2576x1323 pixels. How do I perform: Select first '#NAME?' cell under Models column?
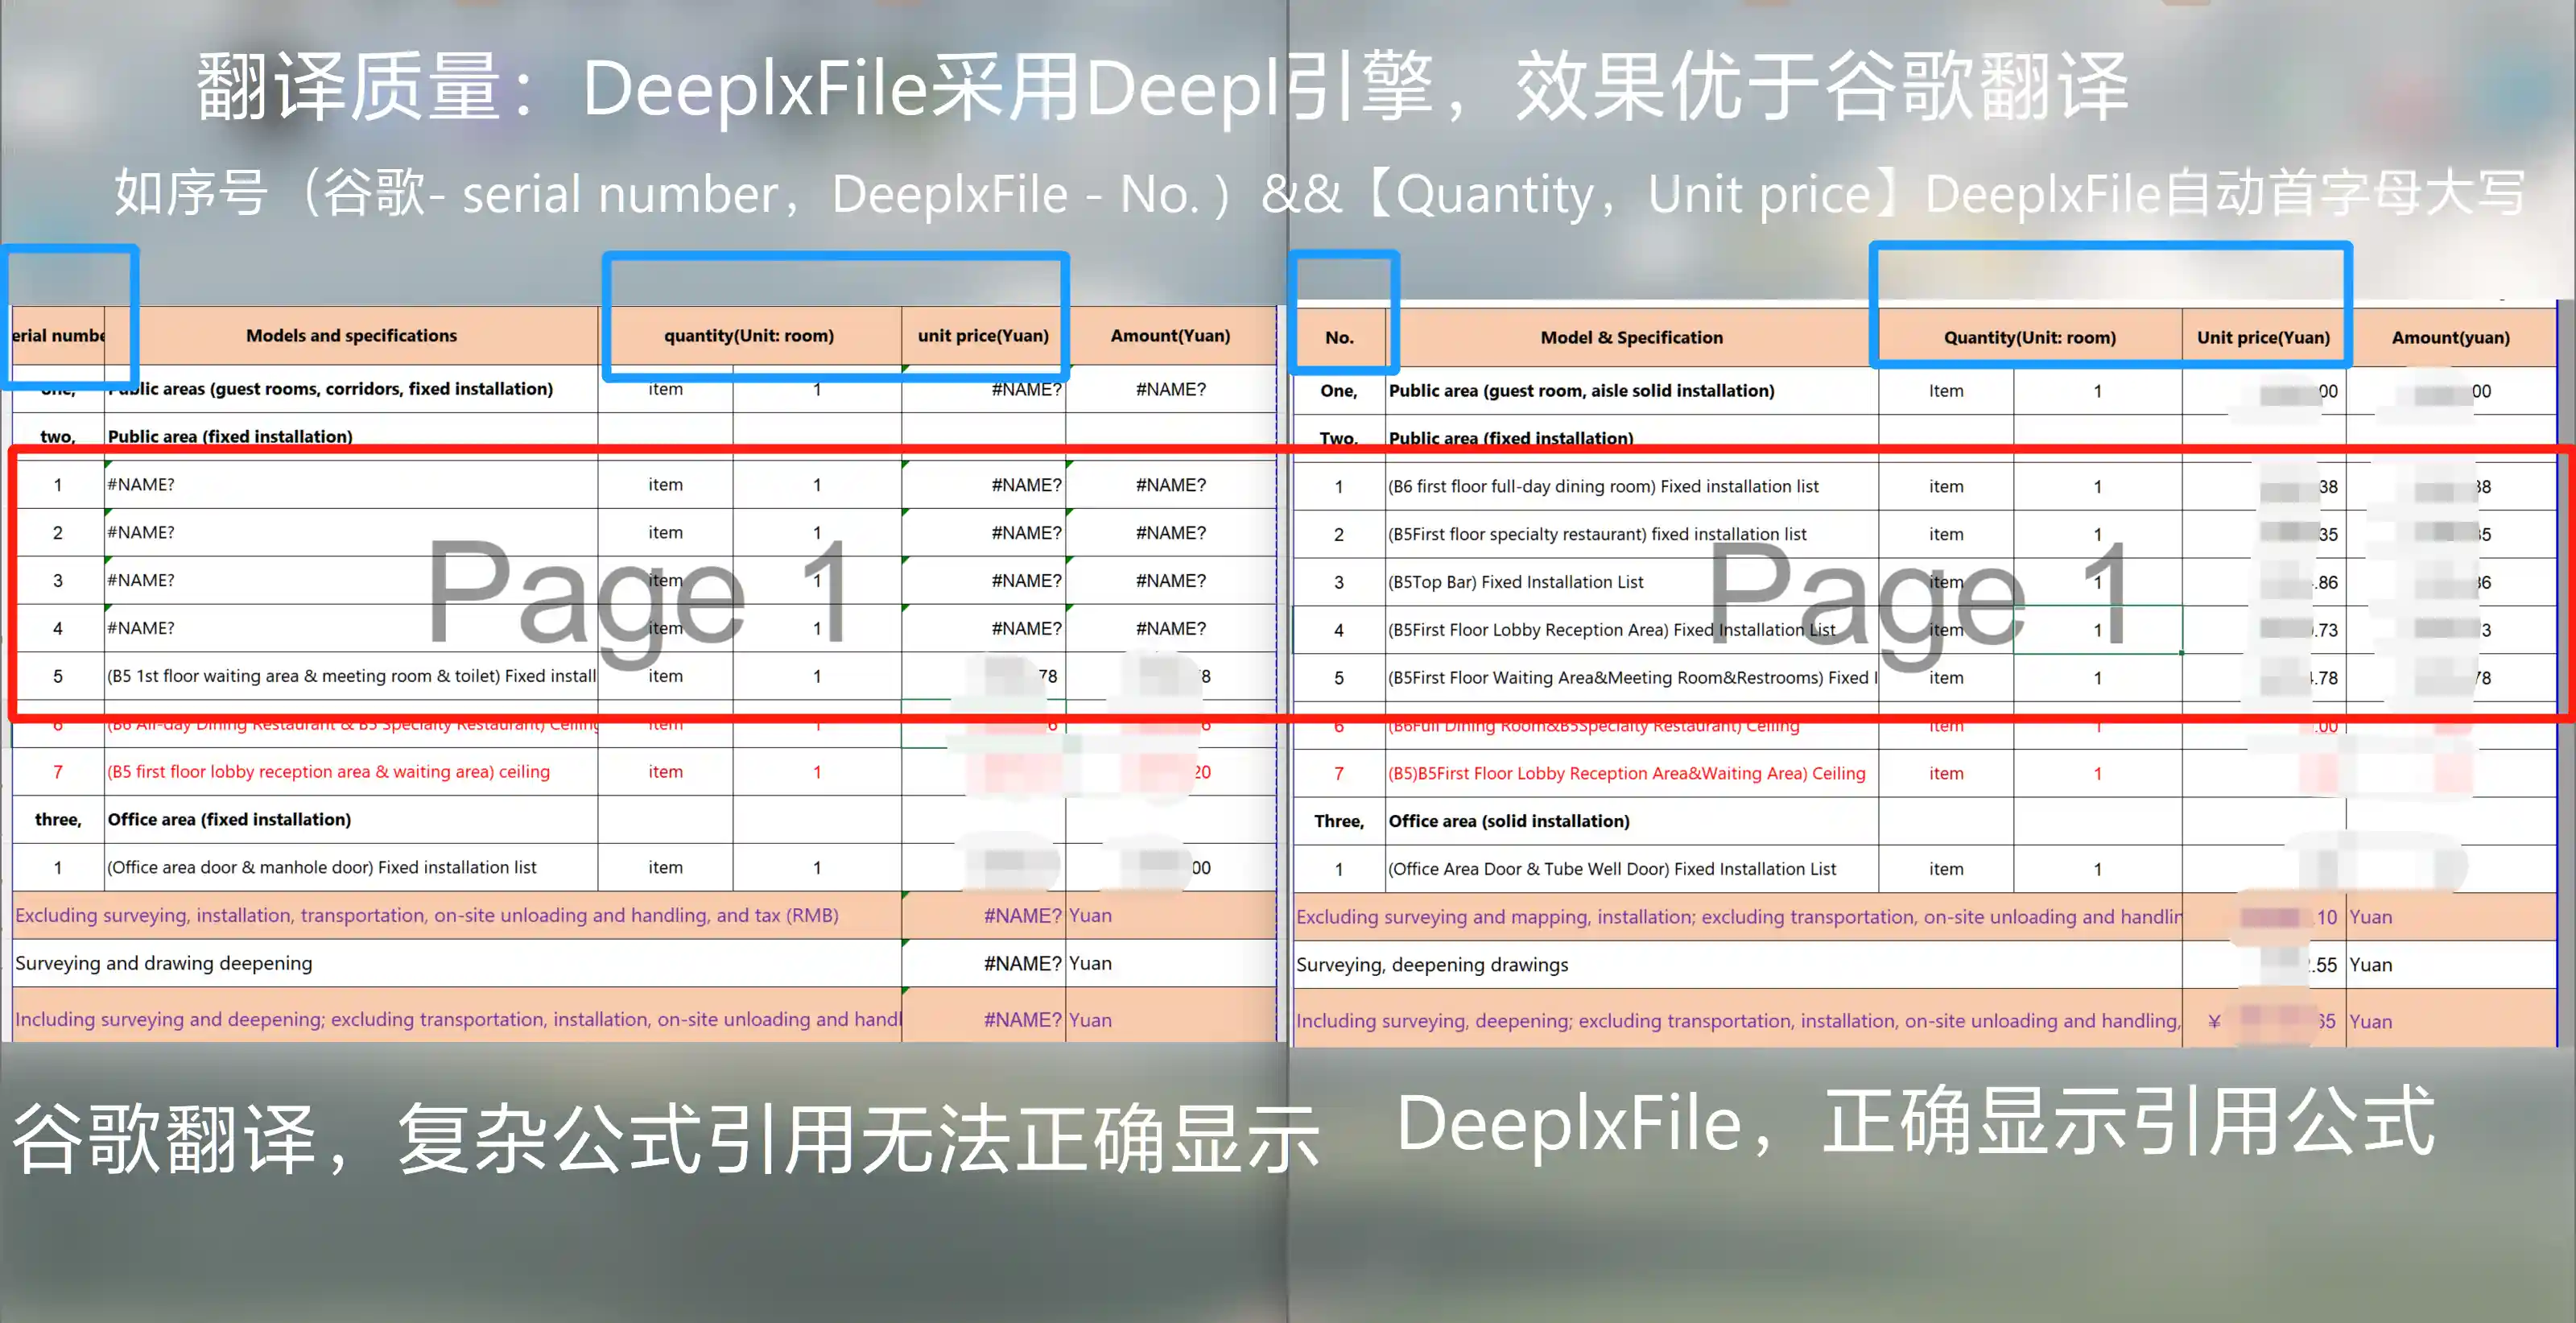(141, 485)
